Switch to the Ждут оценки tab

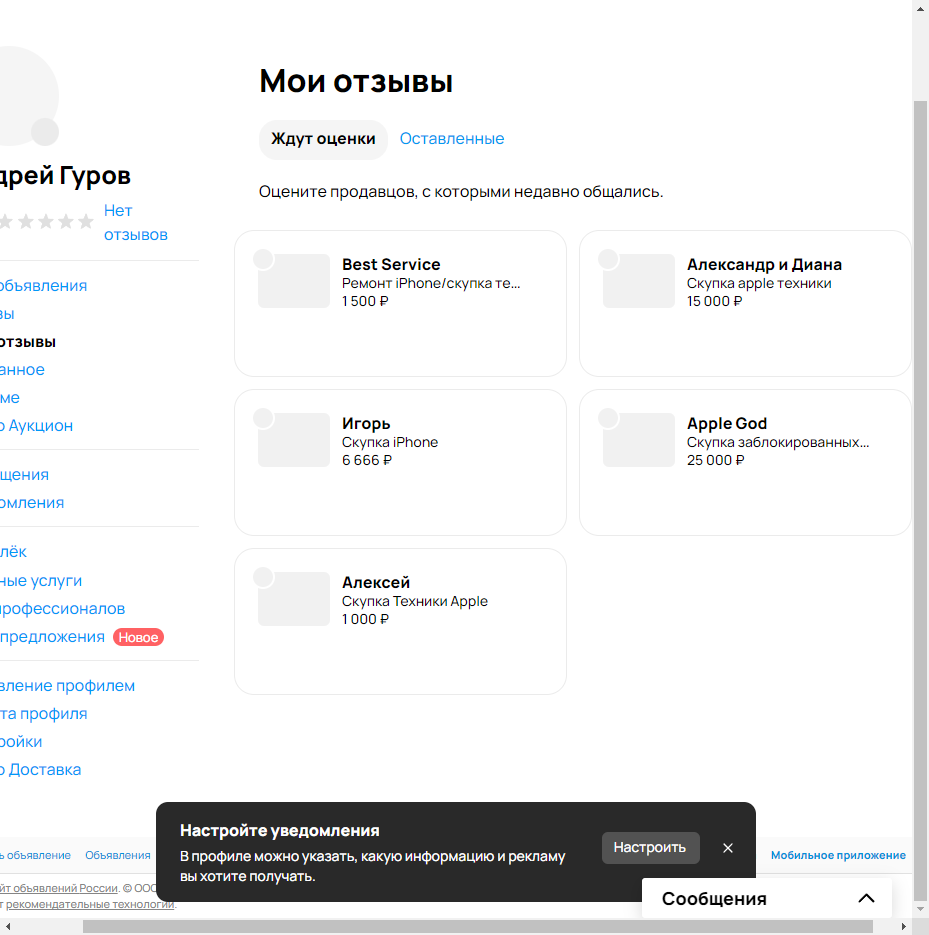(323, 139)
